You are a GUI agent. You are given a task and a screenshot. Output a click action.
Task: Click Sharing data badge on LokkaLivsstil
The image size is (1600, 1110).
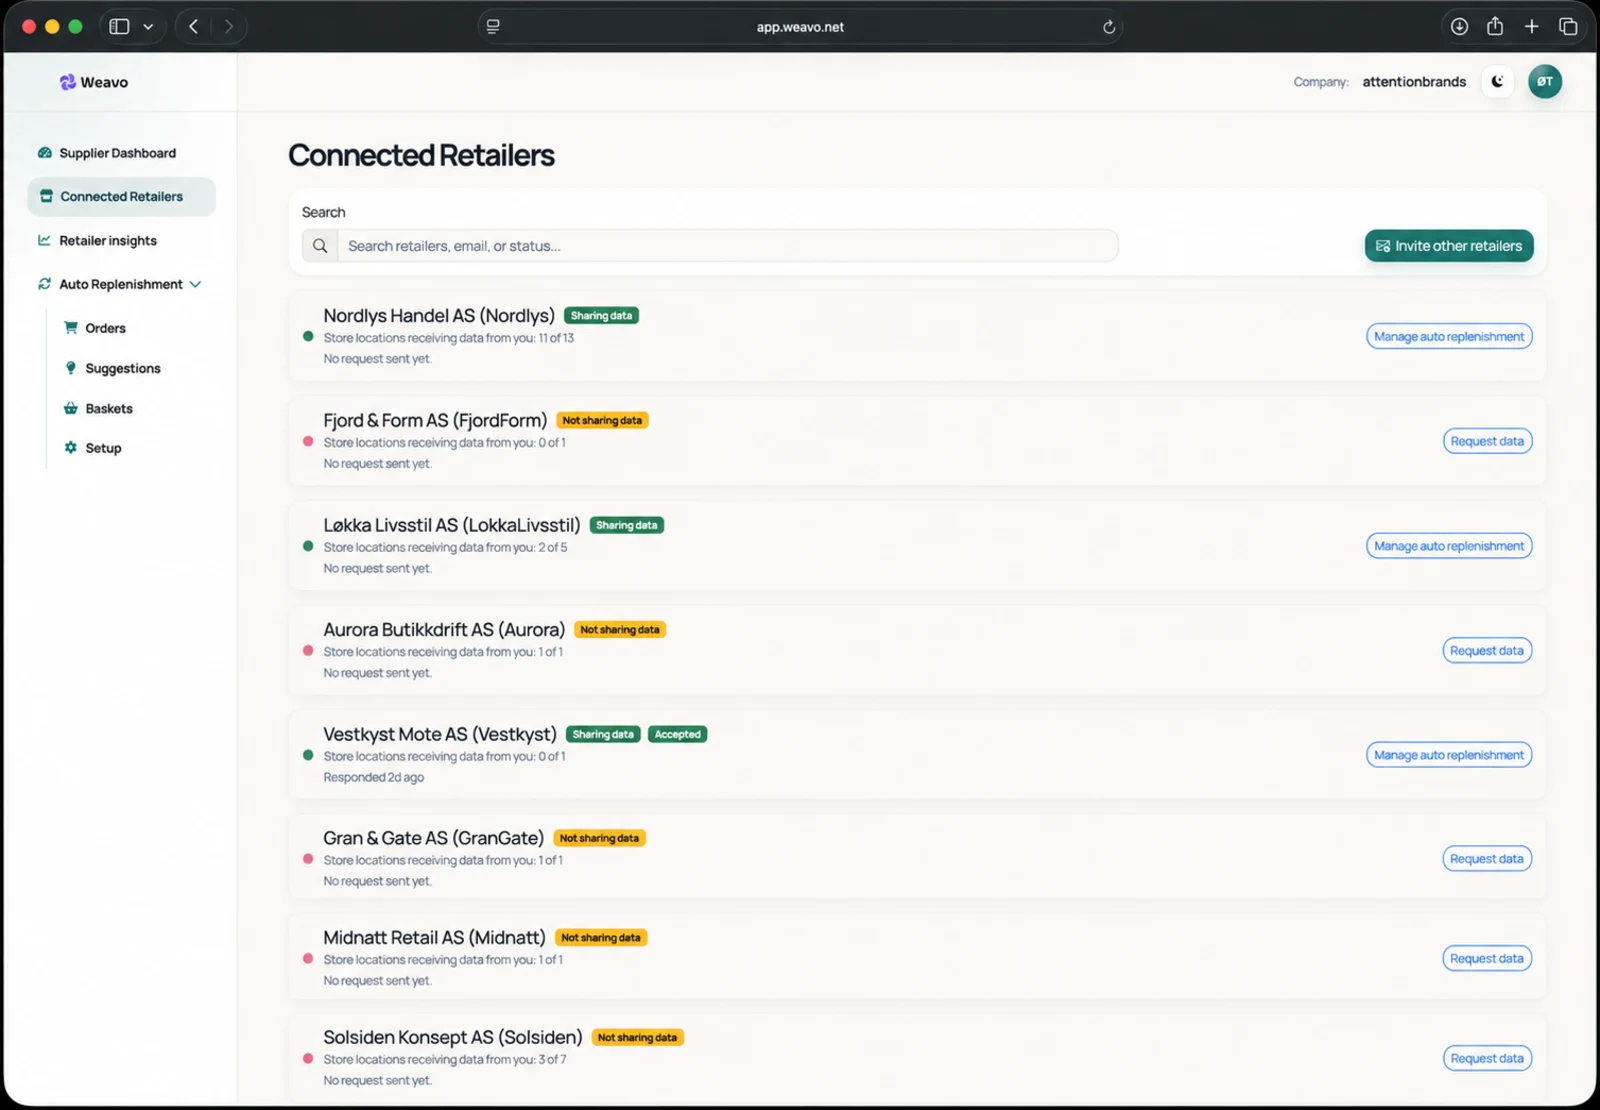click(x=627, y=526)
